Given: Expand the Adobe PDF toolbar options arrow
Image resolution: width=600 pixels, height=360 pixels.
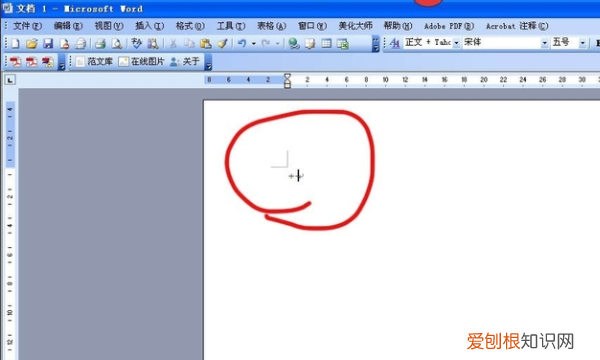Looking at the screenshot, I should (x=61, y=62).
